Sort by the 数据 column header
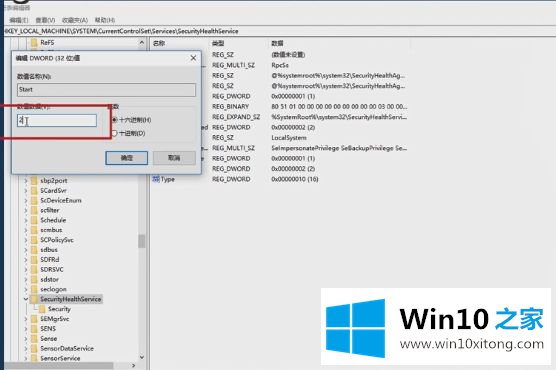 pos(277,43)
